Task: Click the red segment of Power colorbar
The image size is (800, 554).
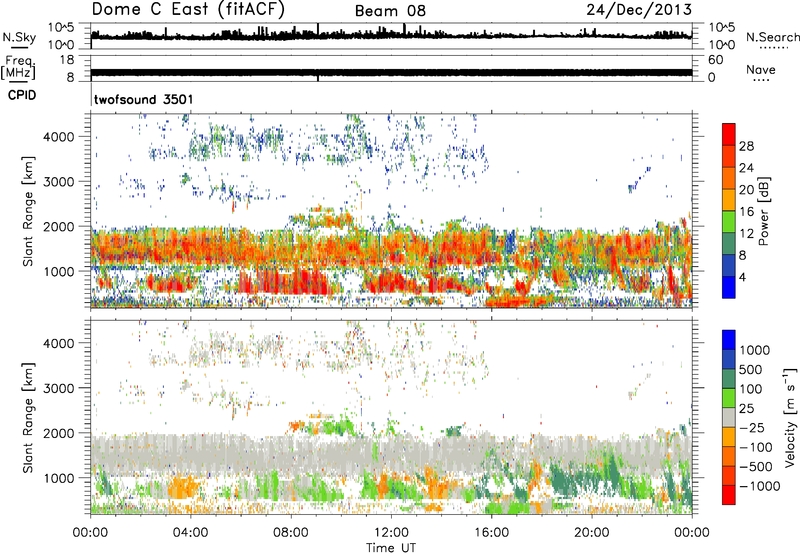Action: pyautogui.click(x=729, y=134)
